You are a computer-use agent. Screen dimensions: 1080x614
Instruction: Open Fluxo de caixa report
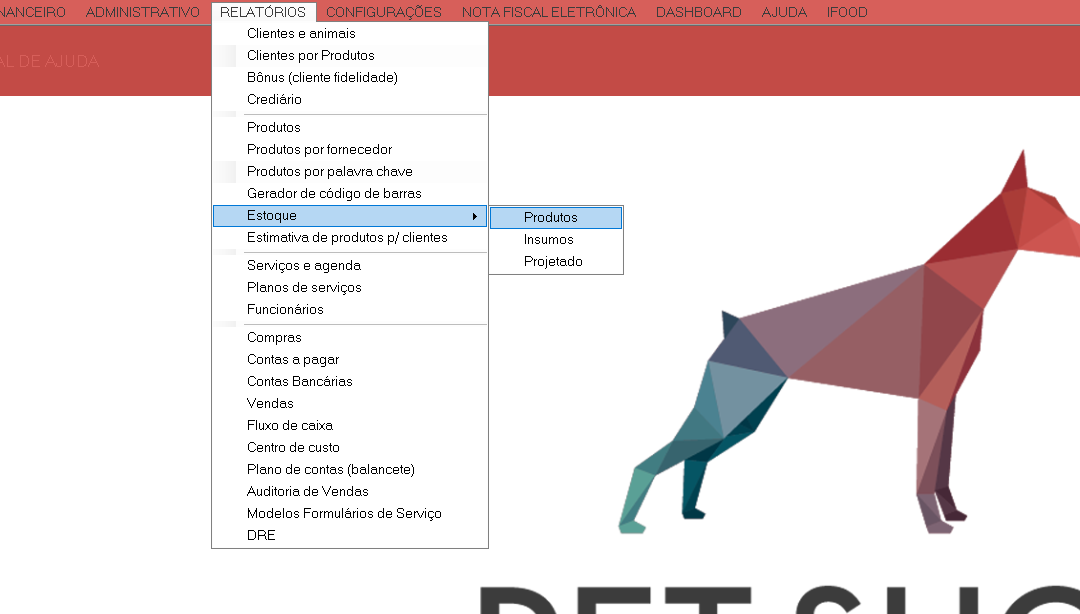point(350,426)
